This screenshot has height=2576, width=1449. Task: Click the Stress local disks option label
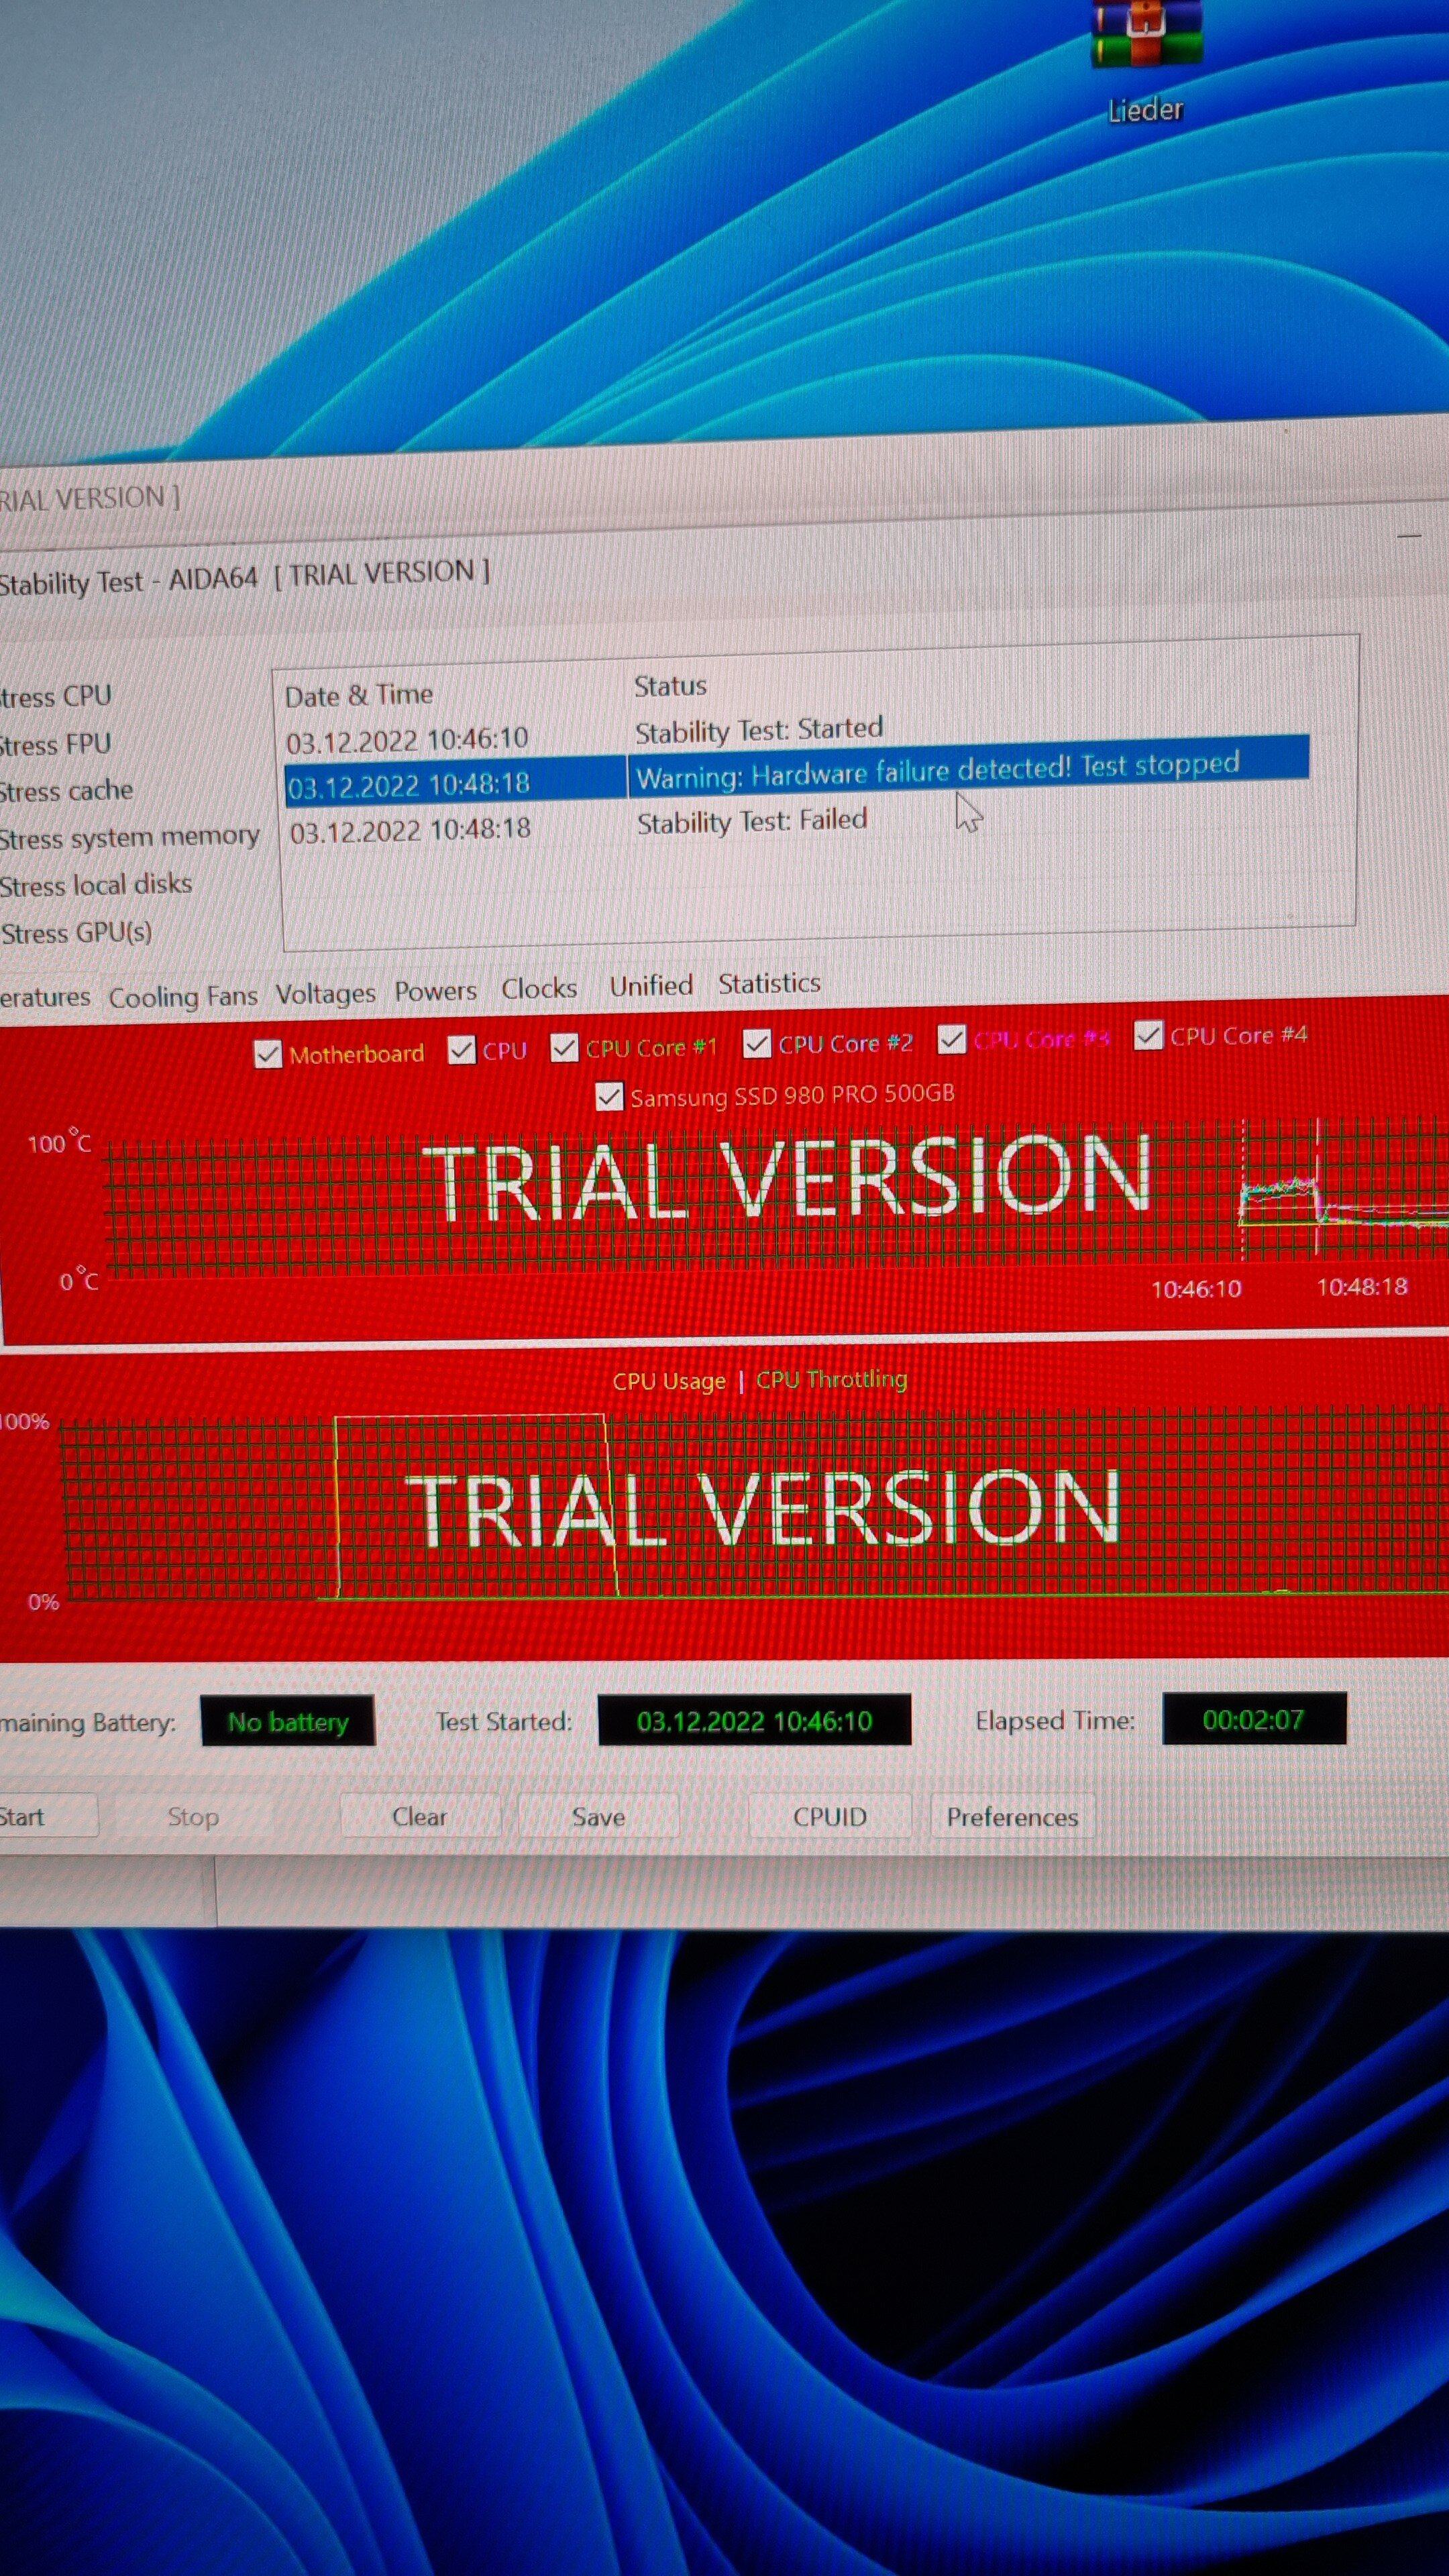96,885
